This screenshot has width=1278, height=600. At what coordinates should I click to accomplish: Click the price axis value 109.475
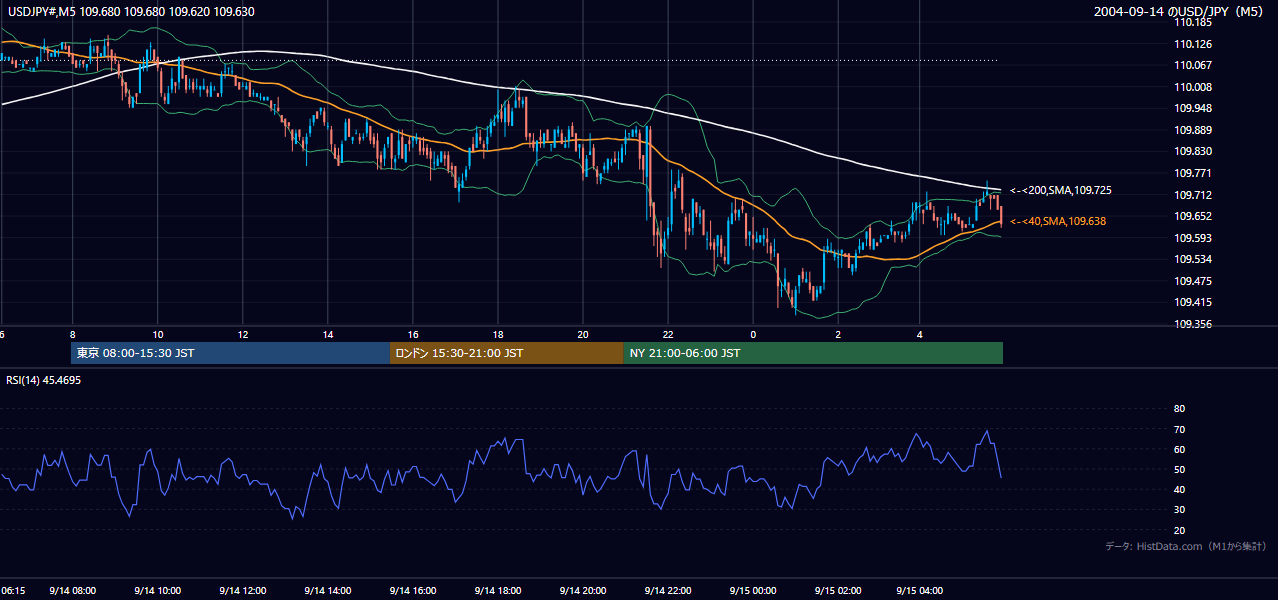coord(1193,281)
